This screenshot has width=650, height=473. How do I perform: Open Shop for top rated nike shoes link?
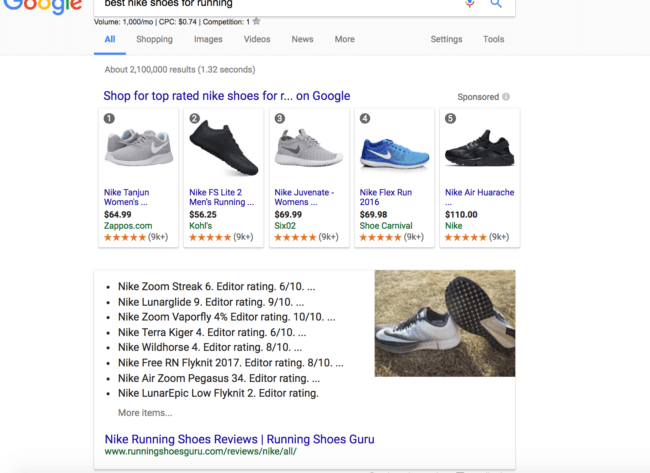pos(227,96)
